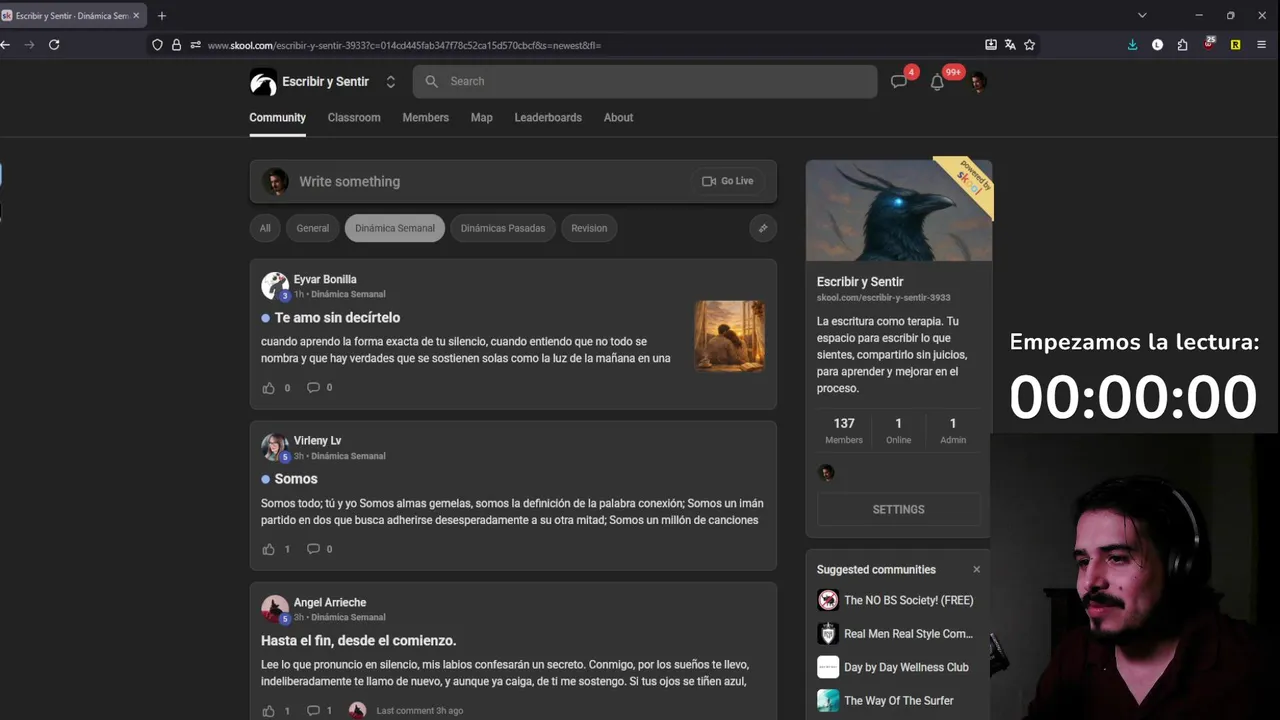Click the search magnifier icon
The image size is (1280, 720).
click(x=432, y=82)
